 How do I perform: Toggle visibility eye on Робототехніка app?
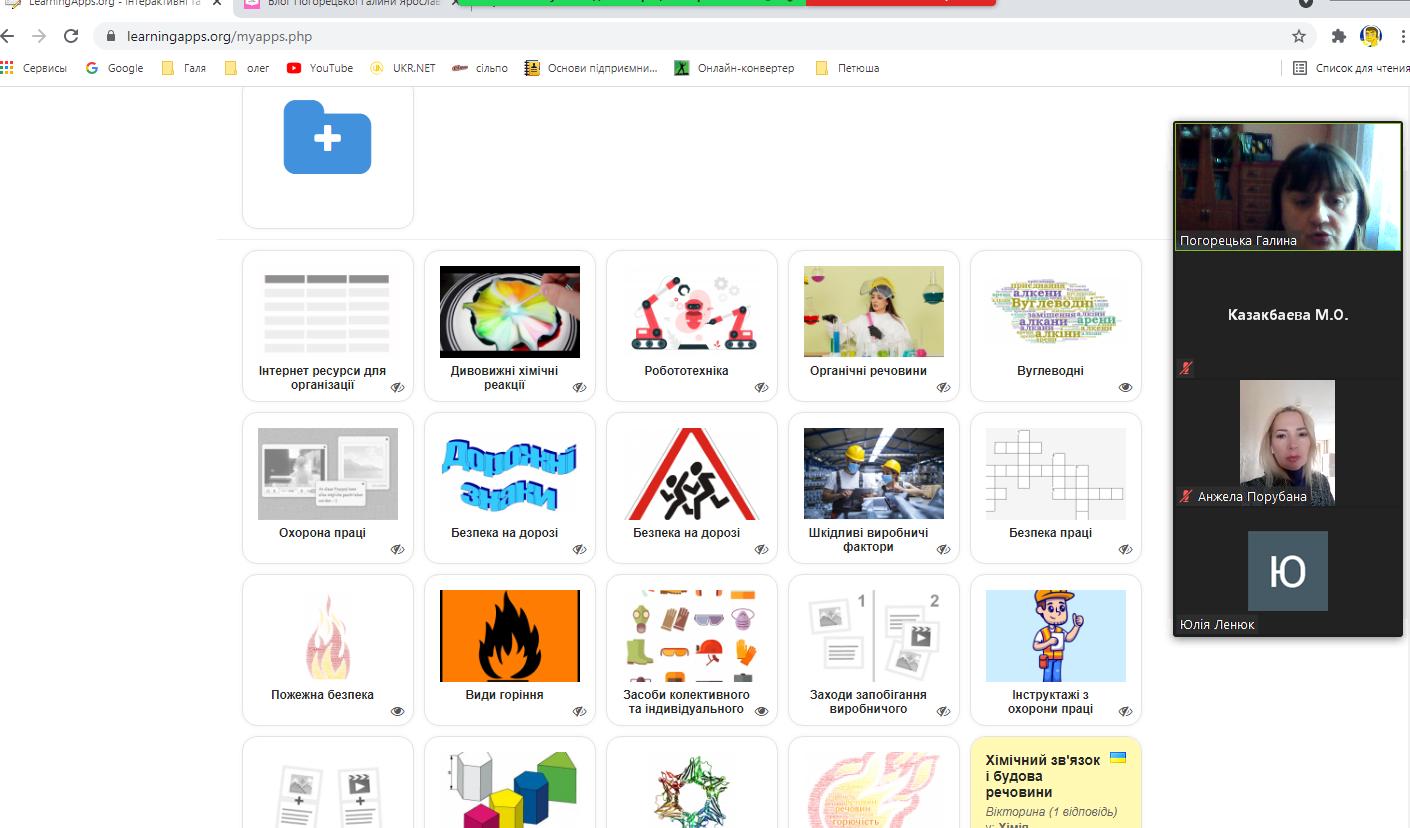[x=761, y=387]
